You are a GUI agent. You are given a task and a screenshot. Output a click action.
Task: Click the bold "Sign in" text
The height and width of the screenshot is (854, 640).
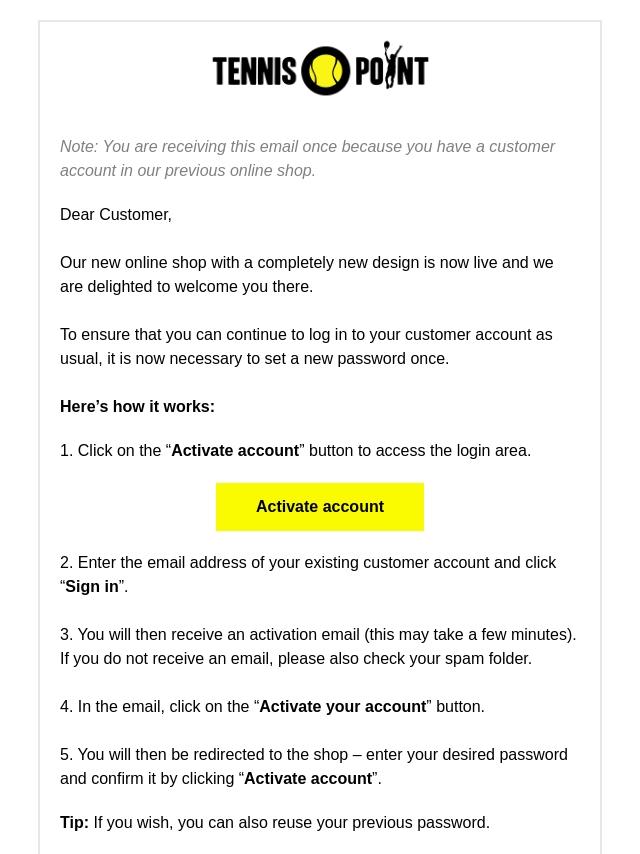coord(92,586)
